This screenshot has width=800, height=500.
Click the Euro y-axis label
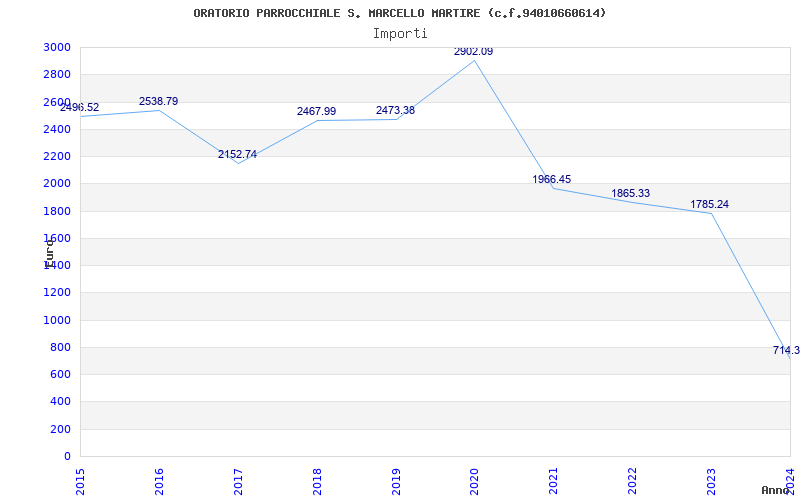48,253
